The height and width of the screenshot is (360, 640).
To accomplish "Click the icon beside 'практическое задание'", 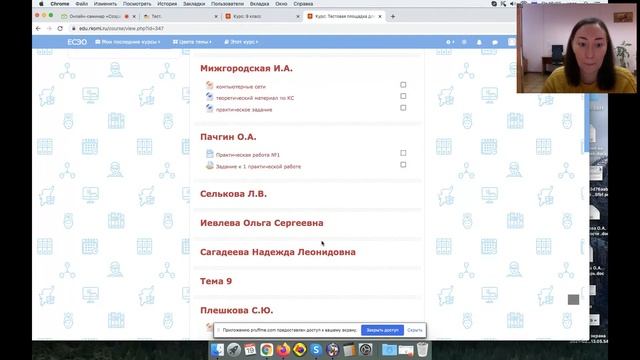I will tap(209, 108).
